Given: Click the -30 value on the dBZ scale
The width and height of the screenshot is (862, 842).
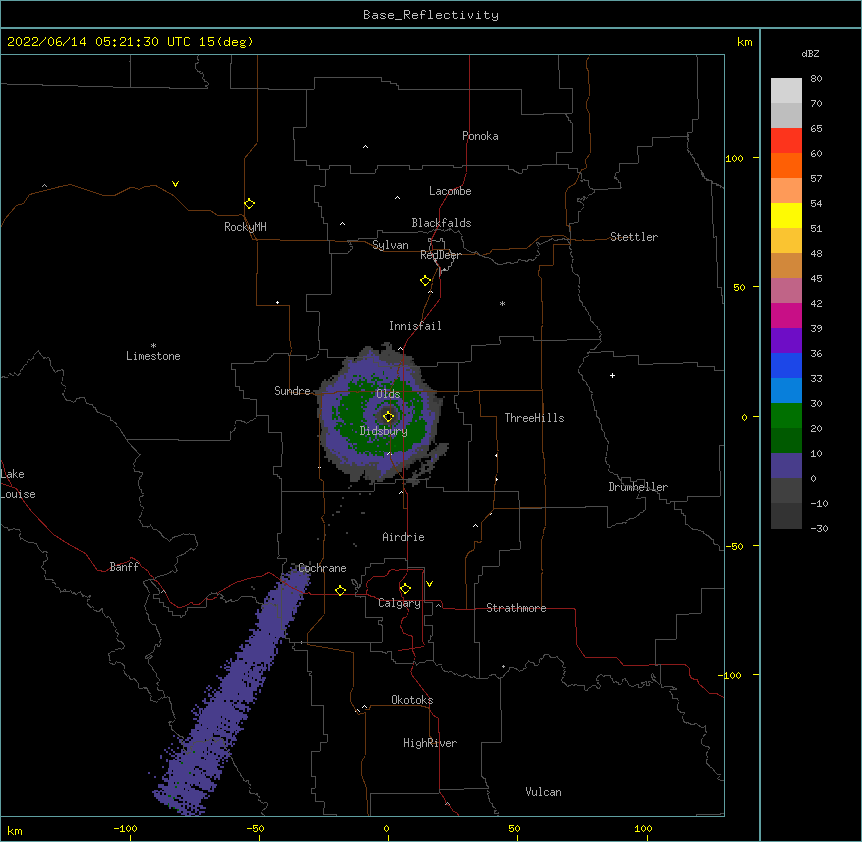Looking at the screenshot, I should (x=819, y=528).
